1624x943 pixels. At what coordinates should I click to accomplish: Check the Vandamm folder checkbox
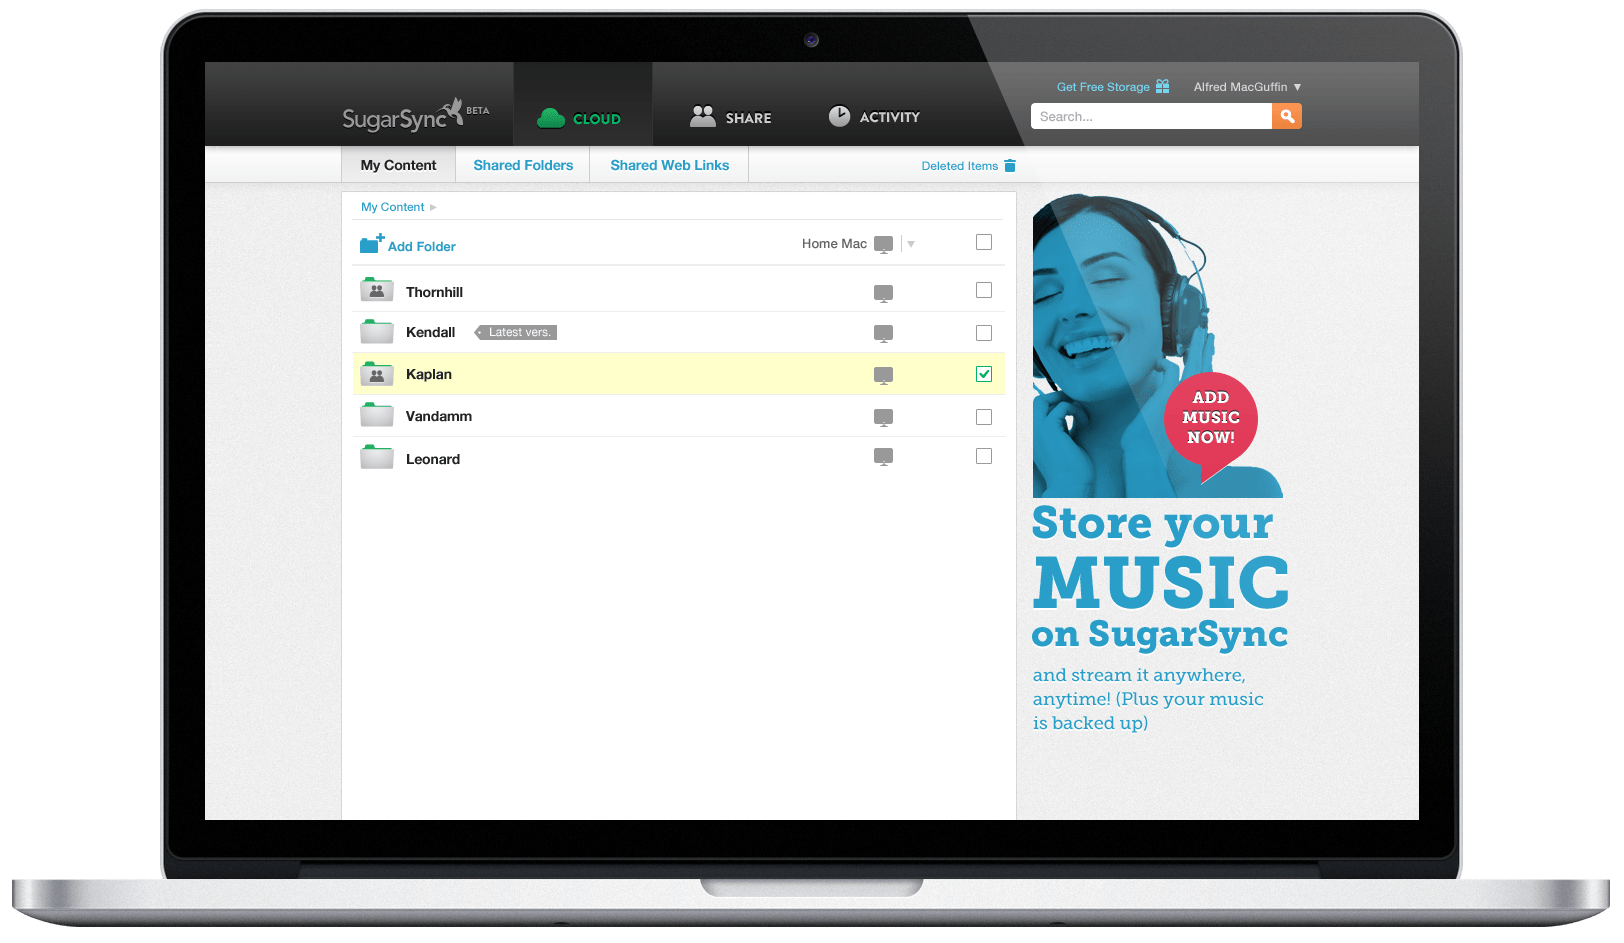click(984, 417)
